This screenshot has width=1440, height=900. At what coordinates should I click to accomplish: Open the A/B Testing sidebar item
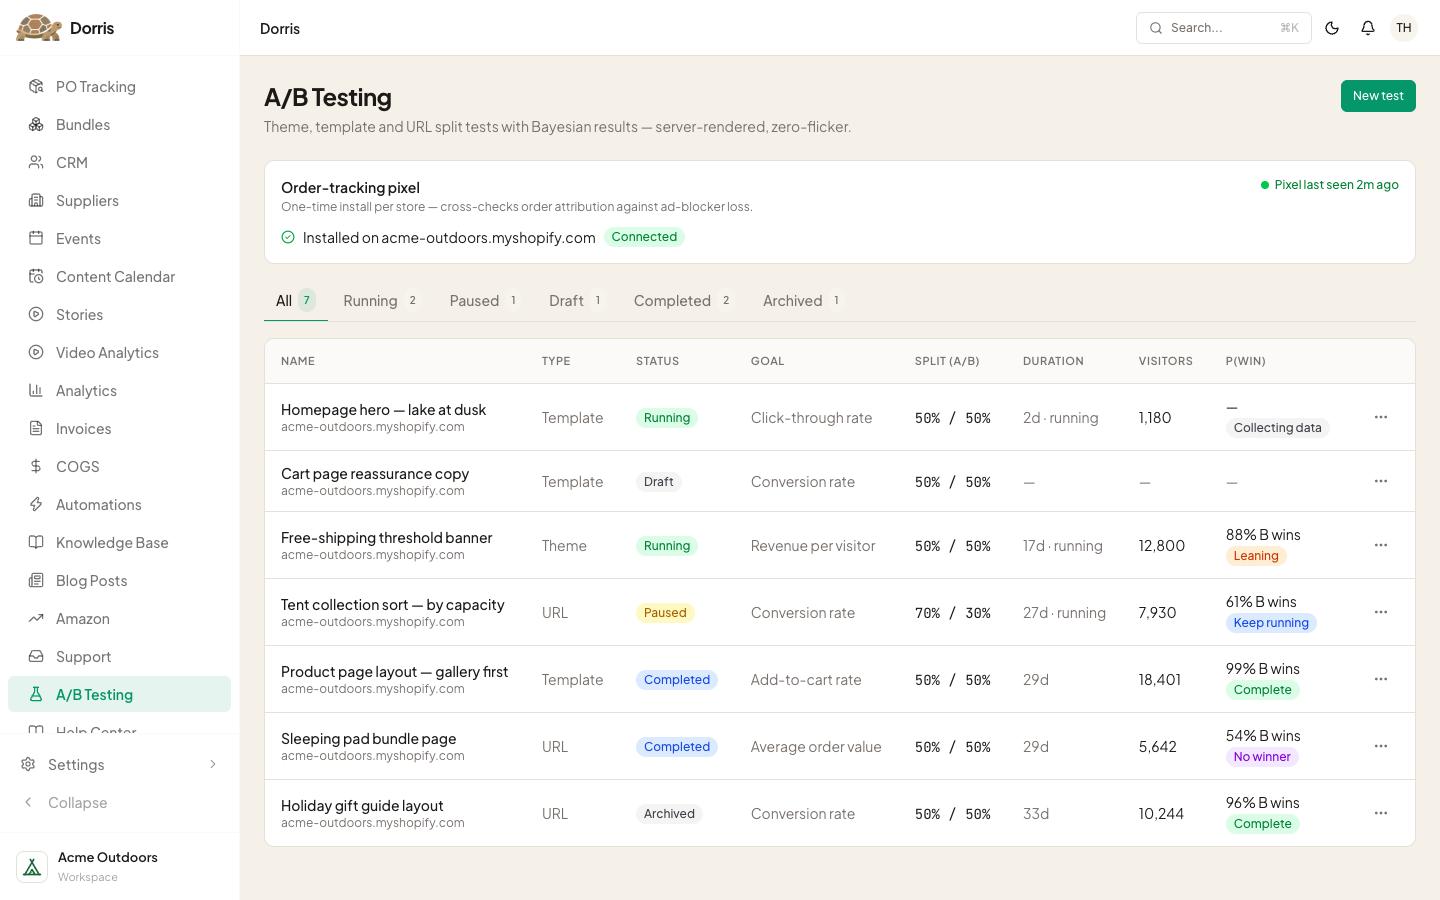pyautogui.click(x=119, y=694)
